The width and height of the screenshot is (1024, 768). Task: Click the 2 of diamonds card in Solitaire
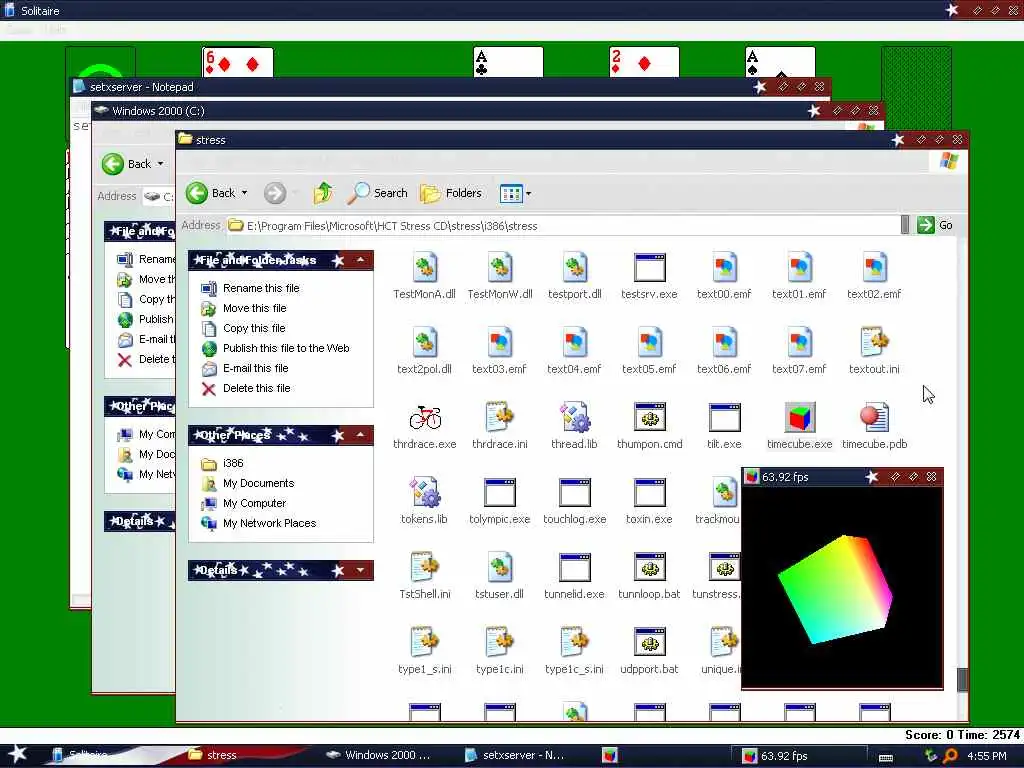[x=644, y=63]
